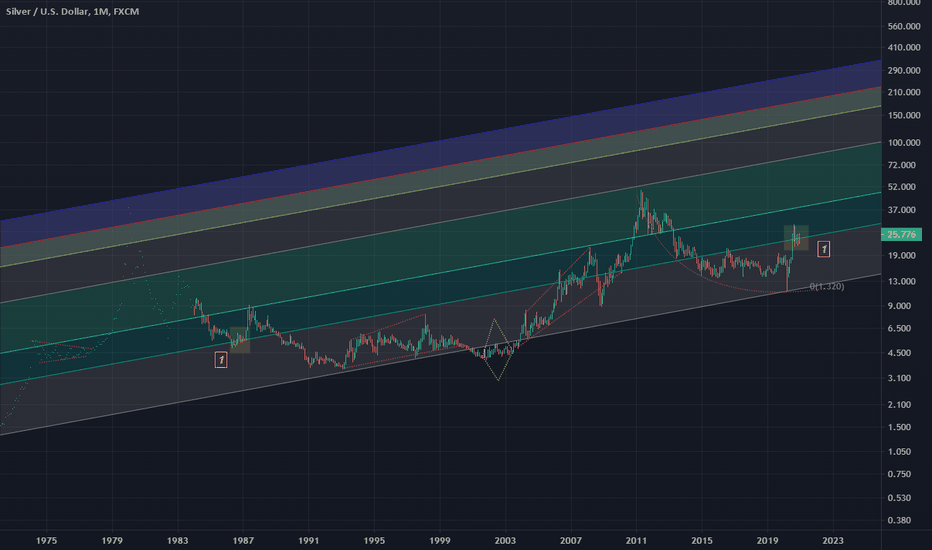The image size is (932, 550).
Task: Select the March 2020 low wick candle
Action: 787,275
